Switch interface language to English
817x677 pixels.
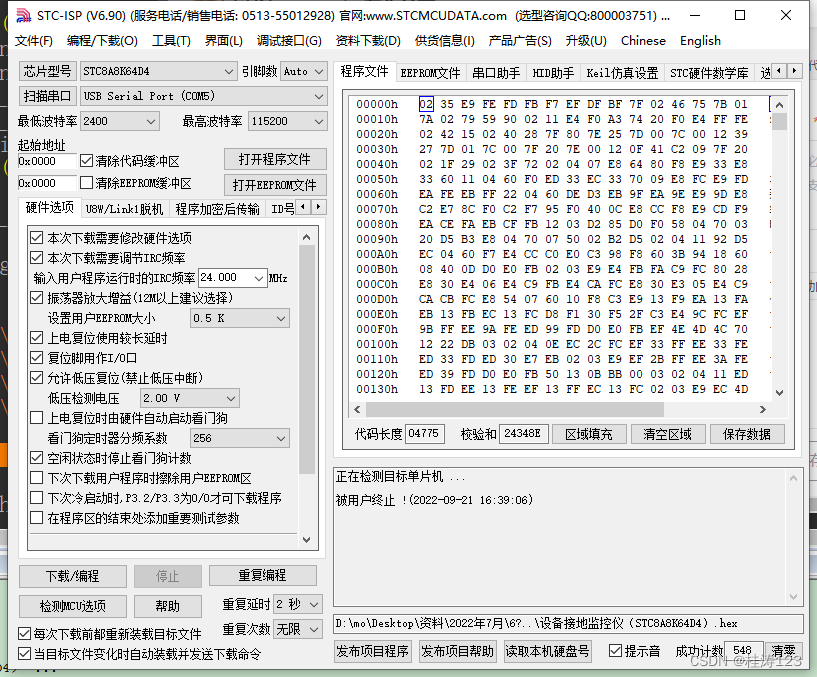700,41
